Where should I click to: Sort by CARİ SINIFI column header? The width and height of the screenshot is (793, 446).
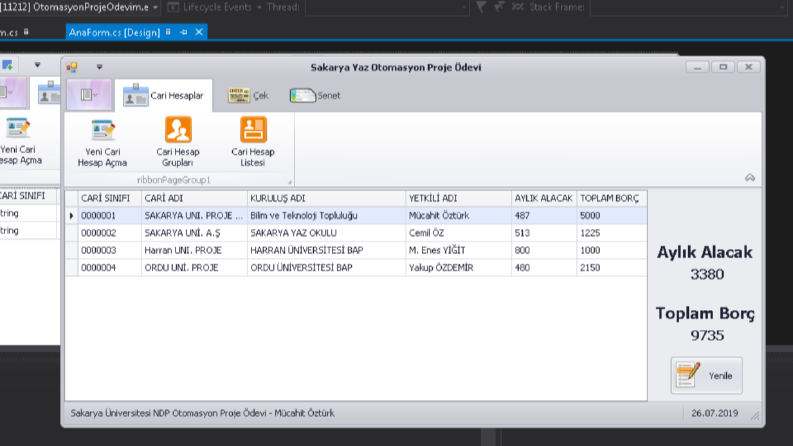click(x=110, y=198)
